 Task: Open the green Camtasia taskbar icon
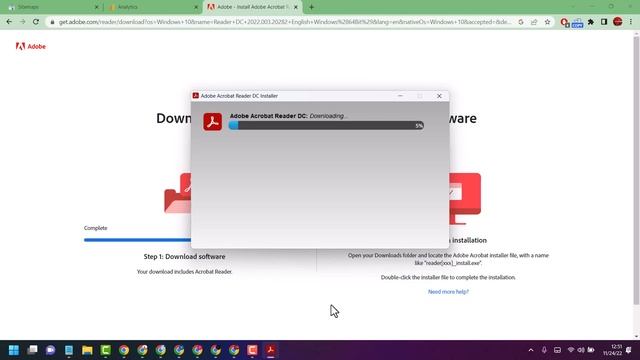point(105,350)
